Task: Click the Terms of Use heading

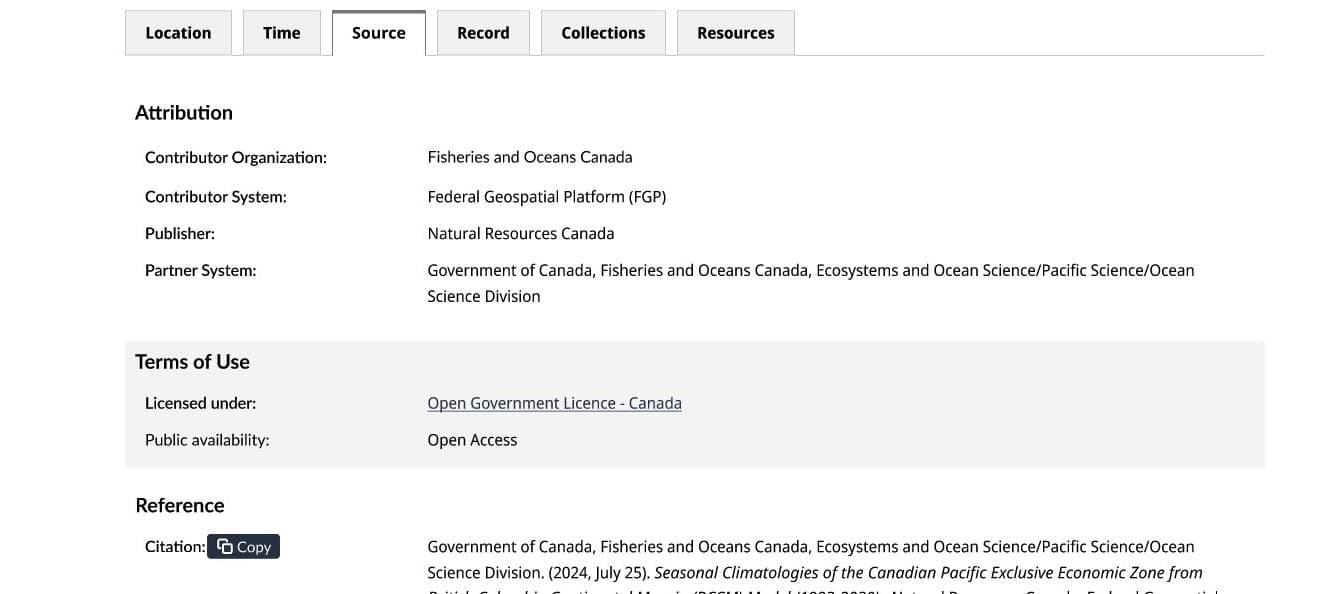Action: pyautogui.click(x=192, y=362)
